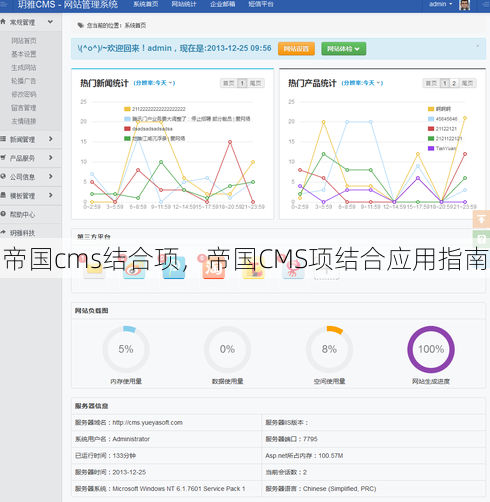Go to page 2 in 热门产品统计
This screenshot has width=490, height=502.
coord(454,83)
